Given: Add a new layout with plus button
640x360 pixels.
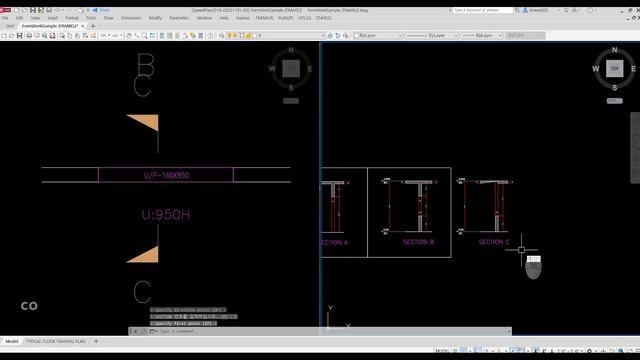Looking at the screenshot, I should (x=96, y=341).
